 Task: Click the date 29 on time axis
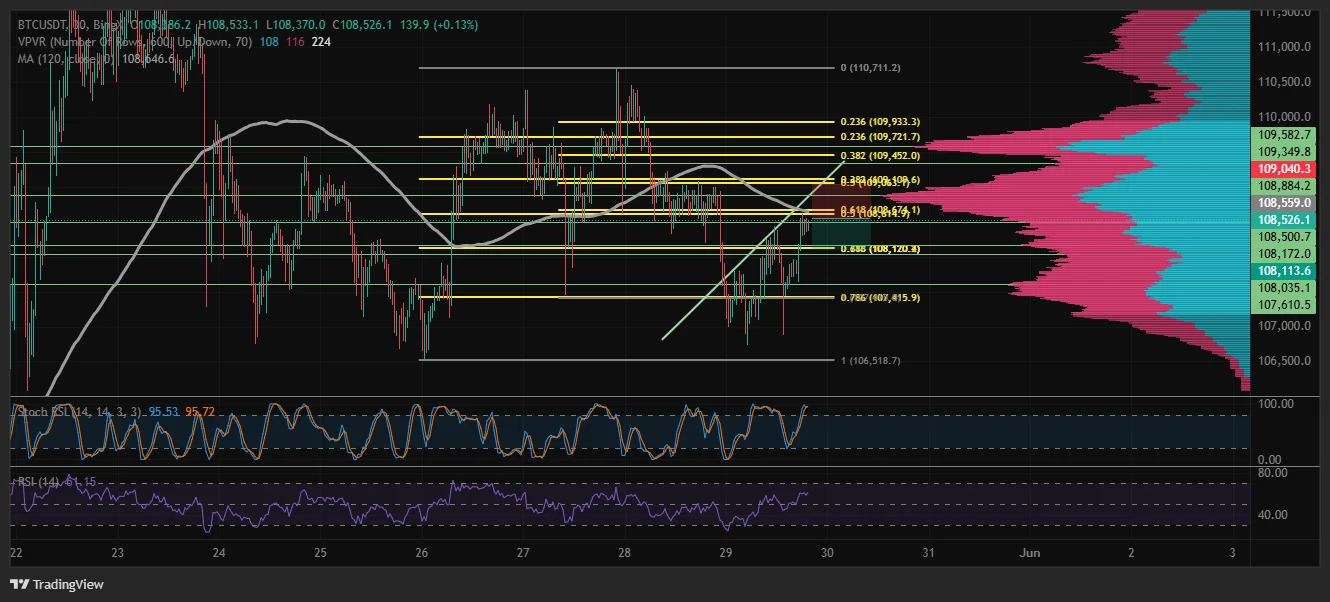point(726,552)
